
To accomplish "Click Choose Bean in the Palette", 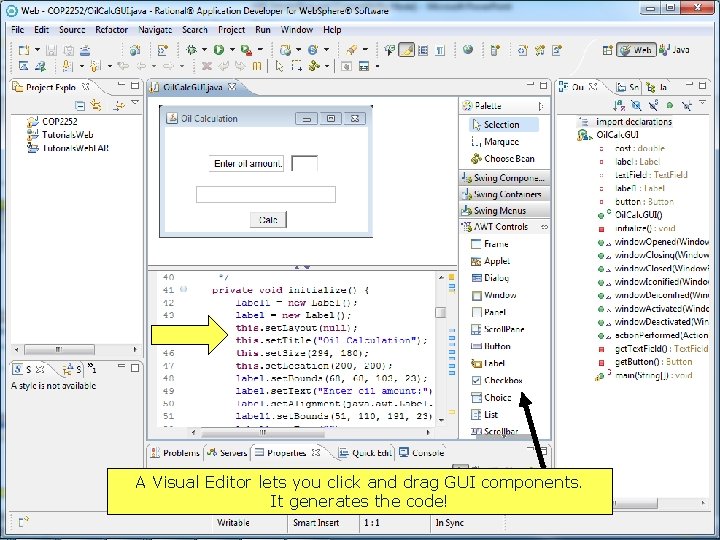I will point(502,158).
